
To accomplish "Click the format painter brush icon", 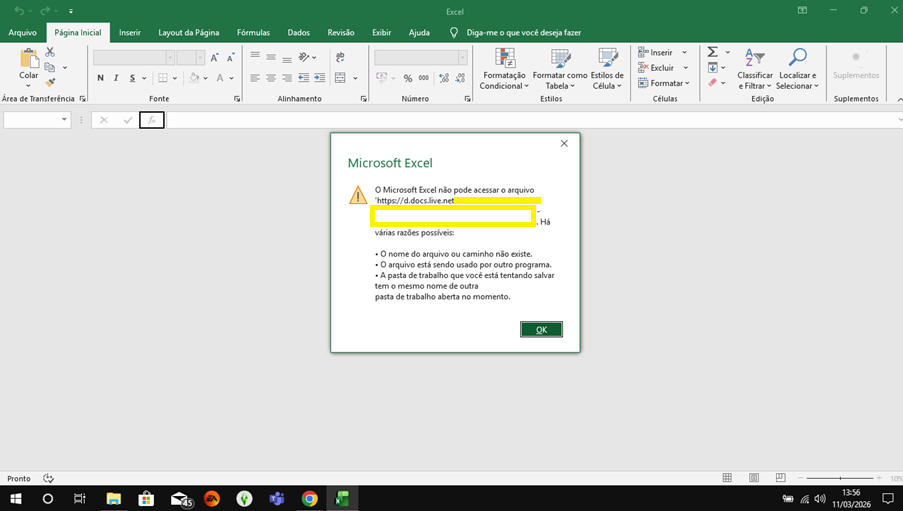I will [x=50, y=83].
